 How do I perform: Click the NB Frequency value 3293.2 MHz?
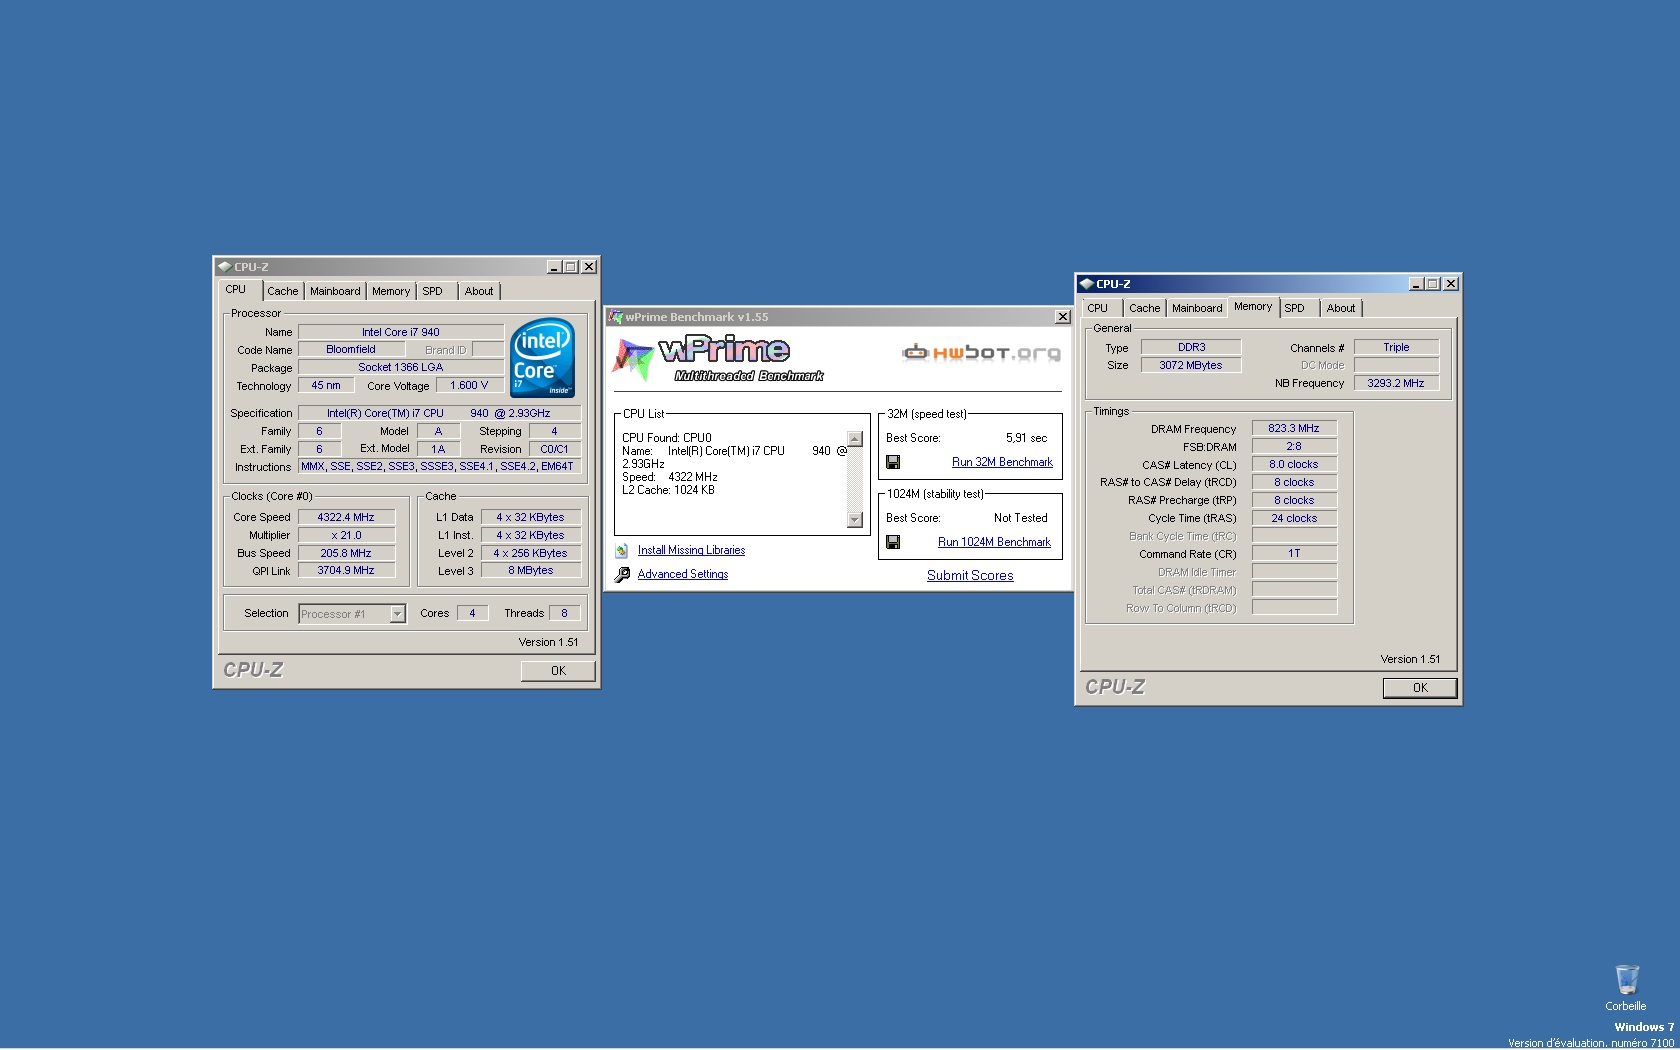[x=1396, y=383]
